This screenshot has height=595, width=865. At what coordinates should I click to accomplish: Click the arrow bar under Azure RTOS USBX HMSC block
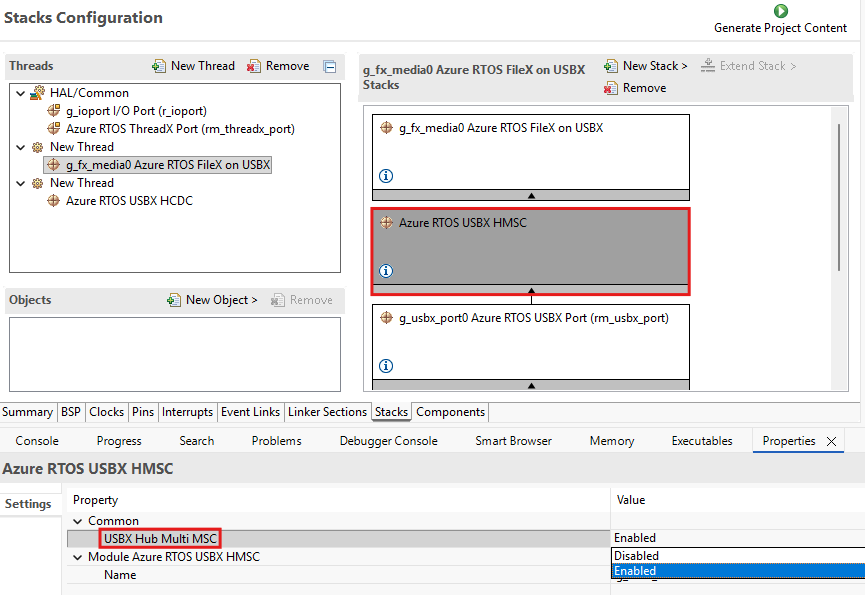531,290
